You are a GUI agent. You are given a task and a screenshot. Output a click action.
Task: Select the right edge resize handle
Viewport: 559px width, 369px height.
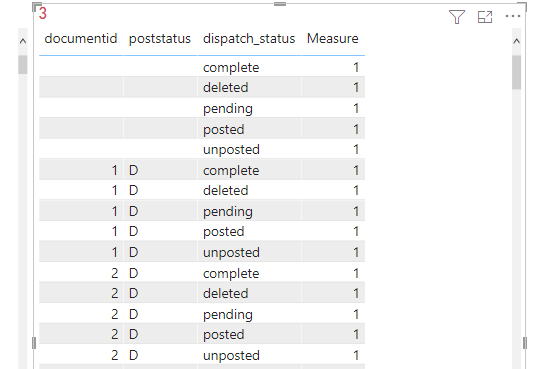pos(525,343)
